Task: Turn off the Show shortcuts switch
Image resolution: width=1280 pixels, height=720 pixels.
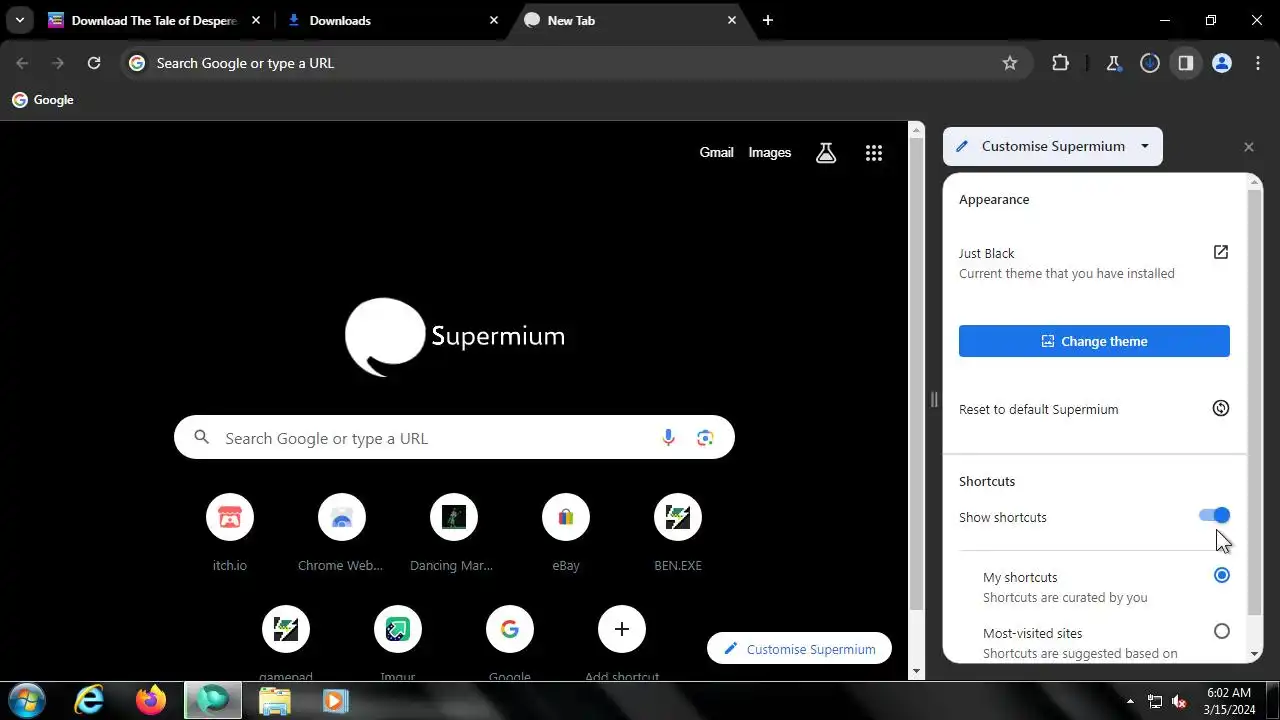Action: click(1215, 515)
